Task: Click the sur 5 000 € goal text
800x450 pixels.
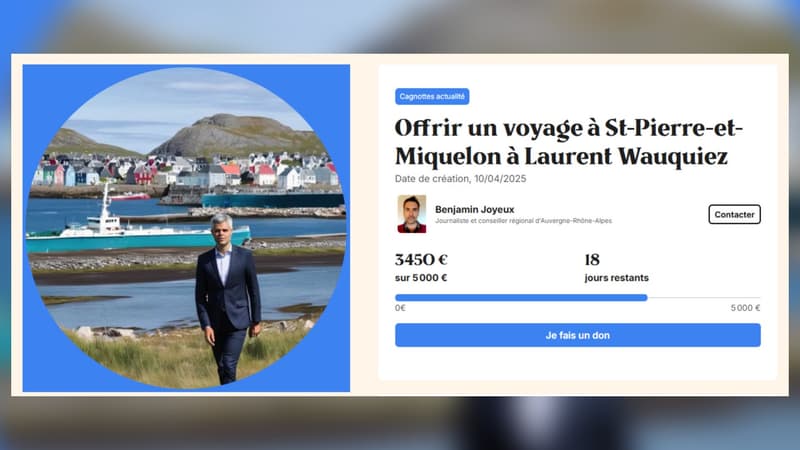Action: pyautogui.click(x=421, y=278)
